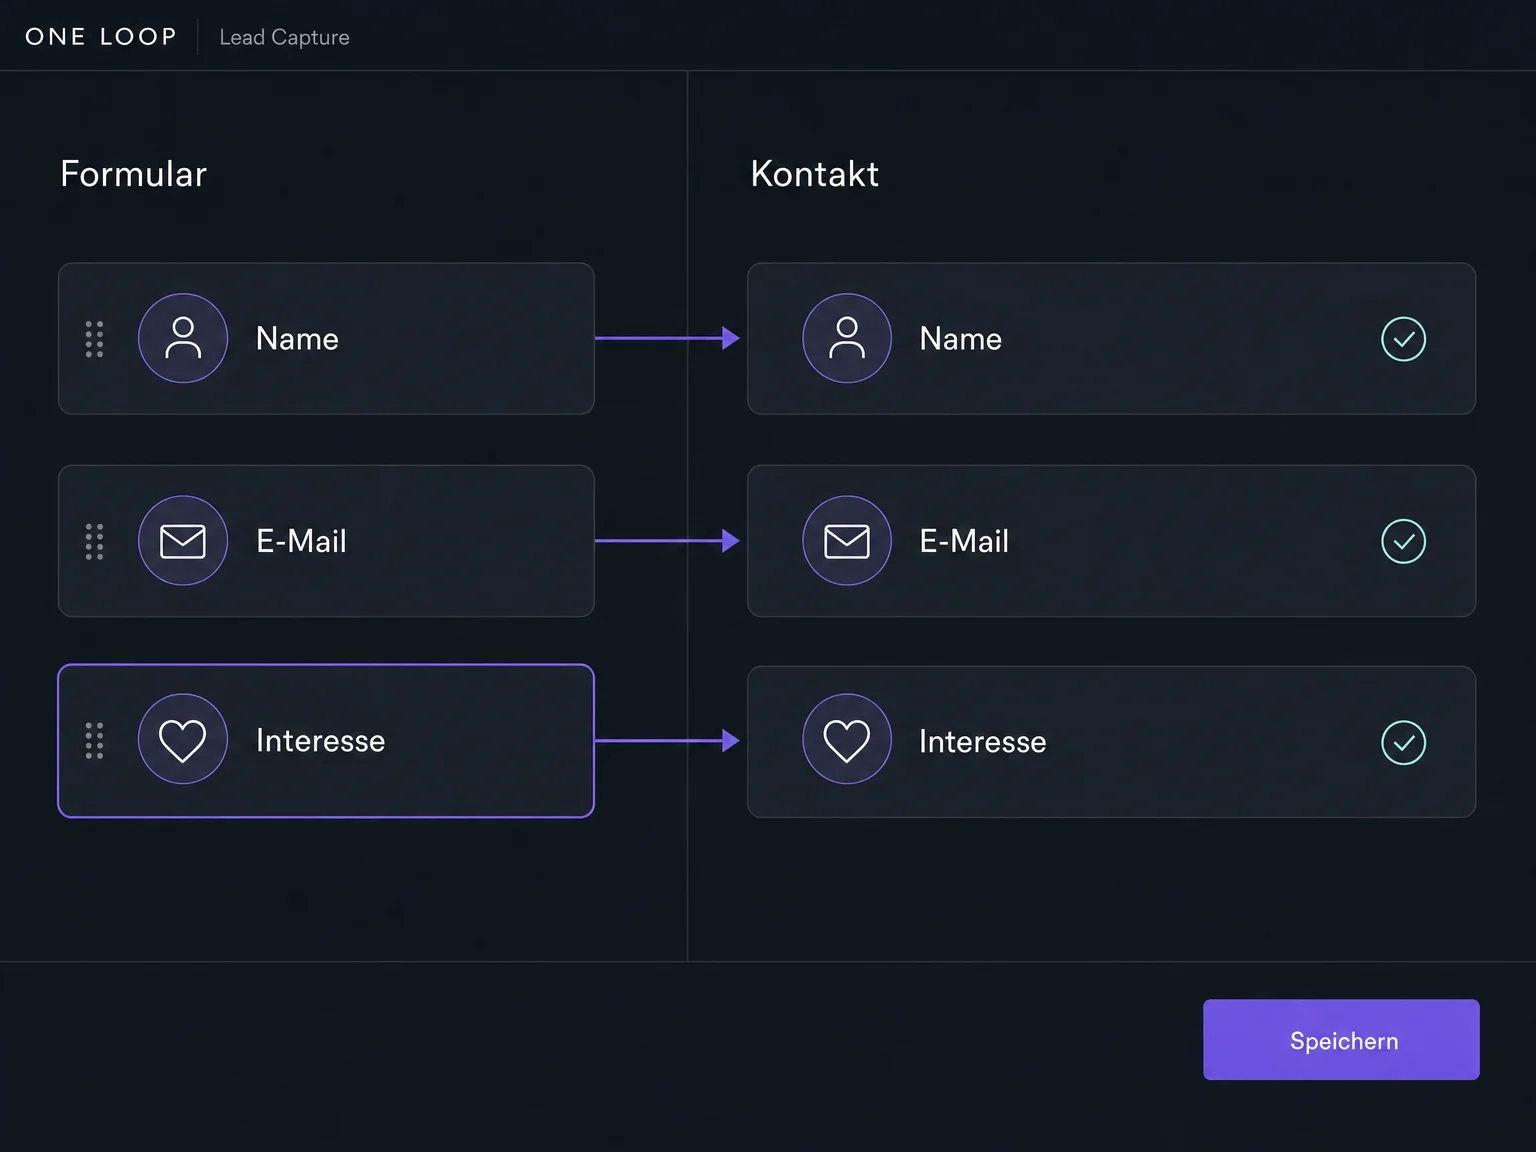1536x1152 pixels.
Task: Select the arrow connecting Name fields
Action: (667, 338)
